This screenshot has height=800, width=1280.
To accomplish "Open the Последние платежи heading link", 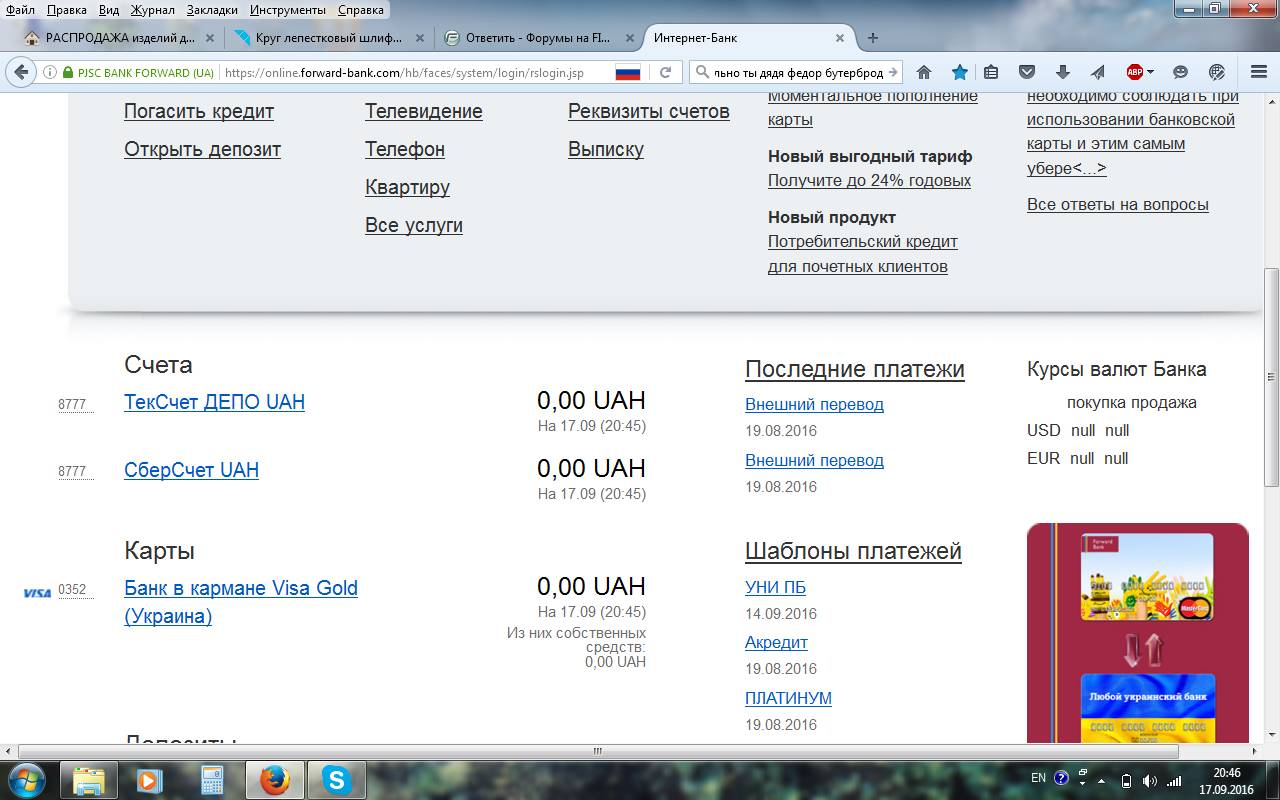I will coord(855,369).
